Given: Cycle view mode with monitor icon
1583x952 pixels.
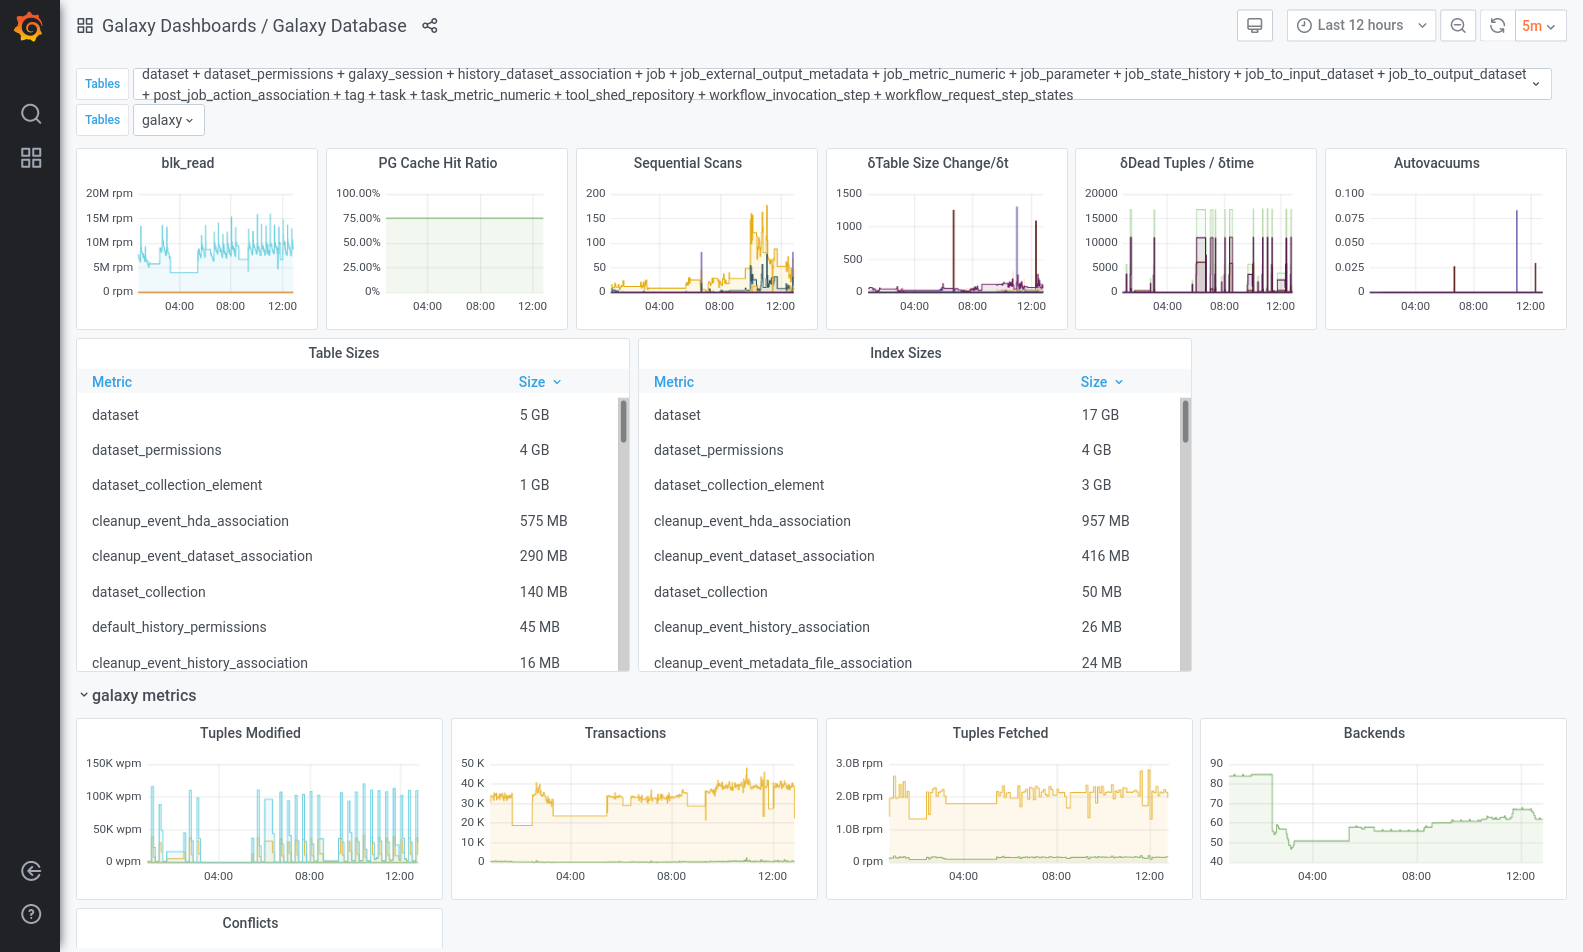Looking at the screenshot, I should point(1254,26).
